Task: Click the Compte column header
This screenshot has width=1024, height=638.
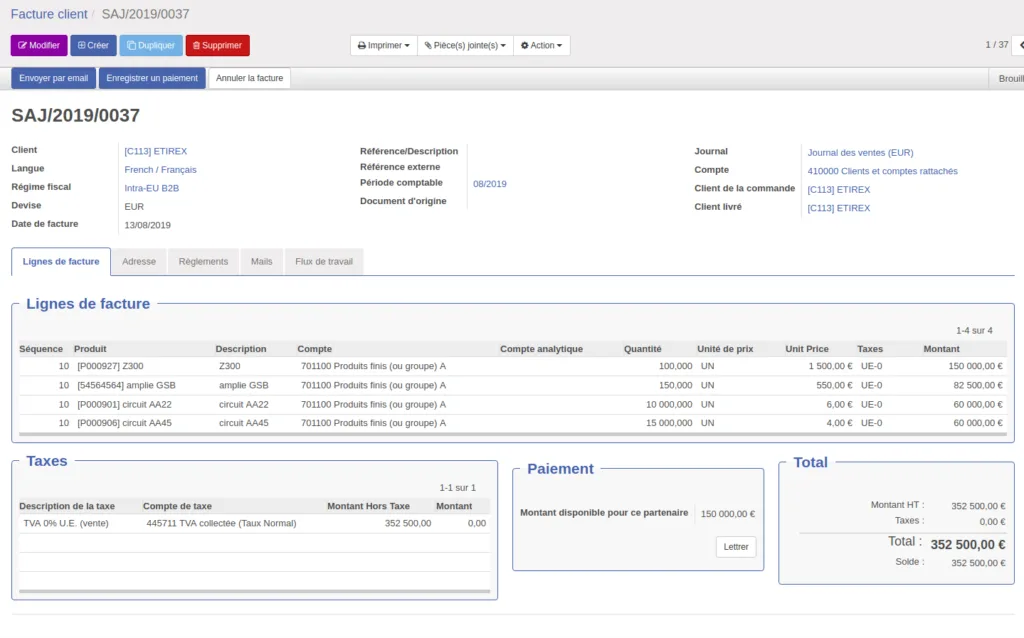Action: click(x=314, y=349)
